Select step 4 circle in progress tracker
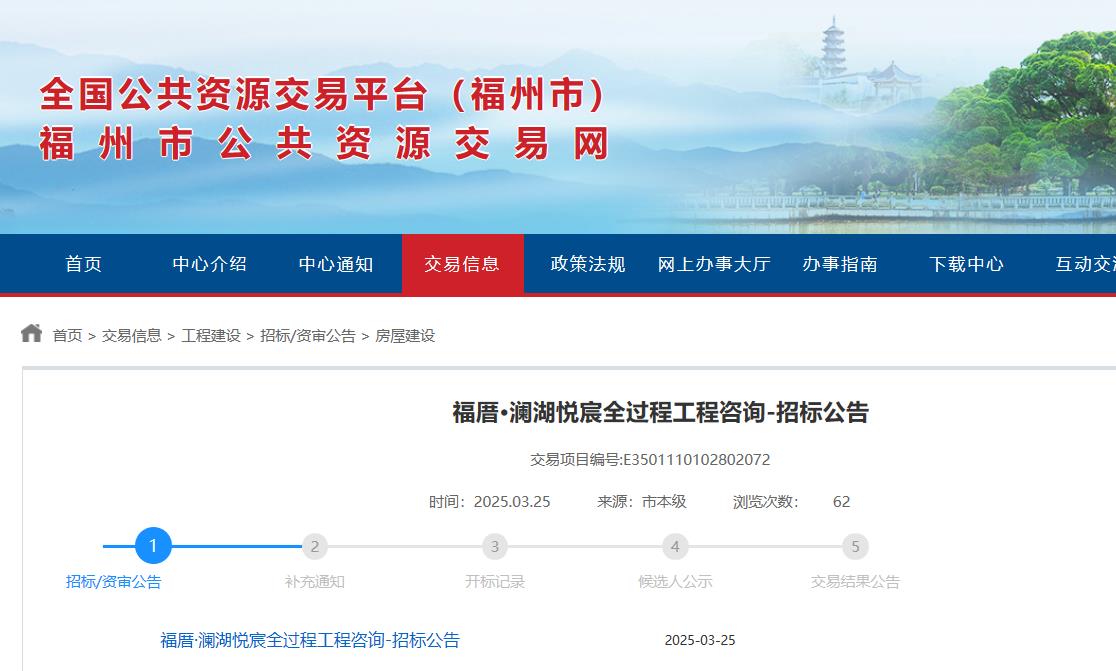 point(675,546)
